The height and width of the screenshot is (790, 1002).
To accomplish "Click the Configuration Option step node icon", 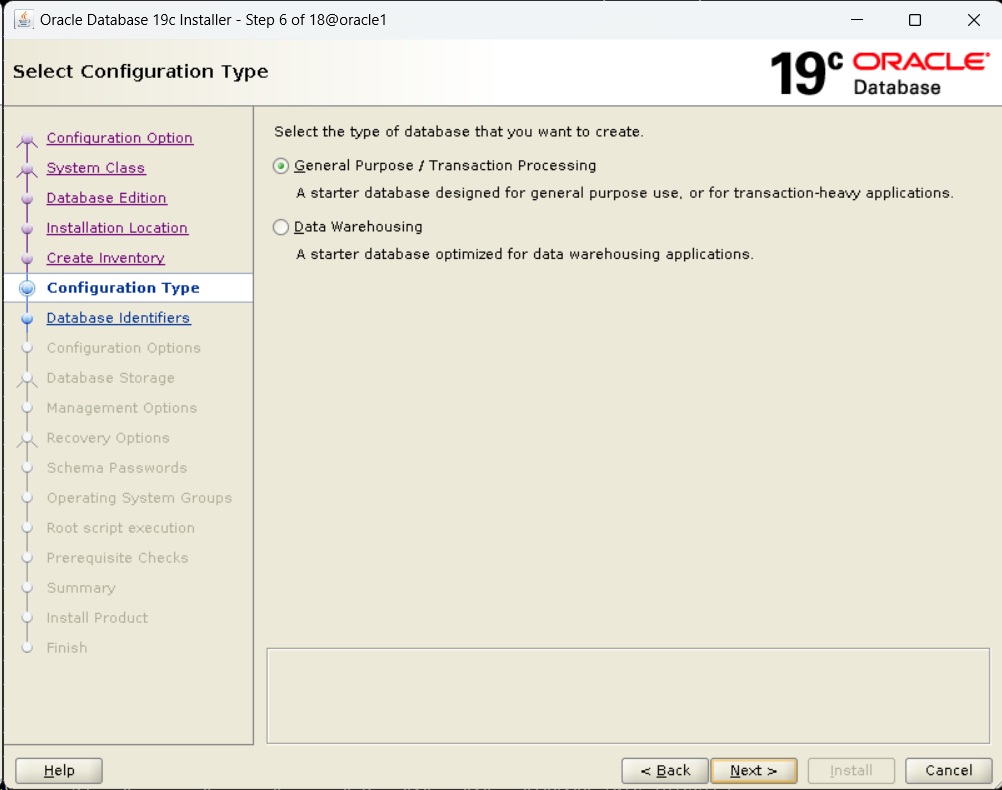I will (28, 140).
